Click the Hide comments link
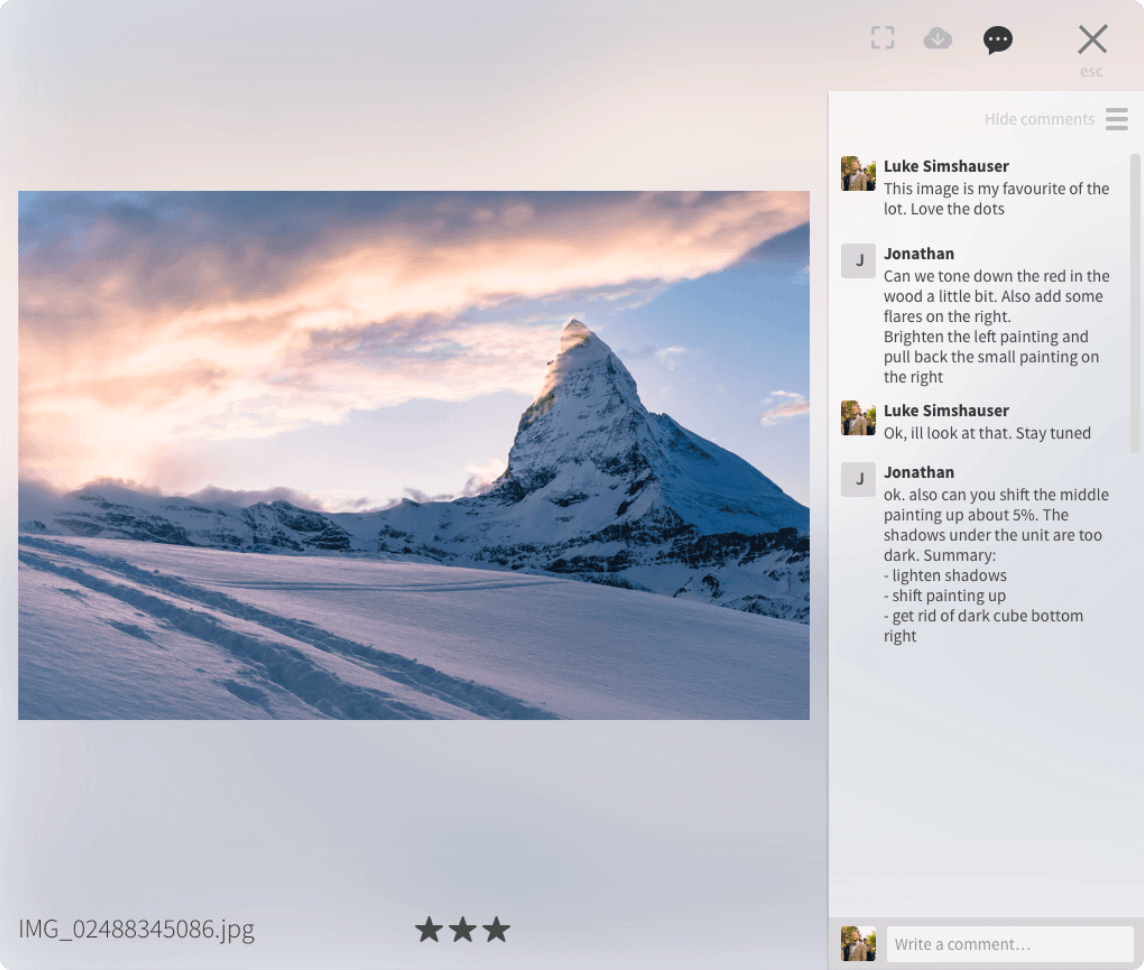 click(1039, 120)
